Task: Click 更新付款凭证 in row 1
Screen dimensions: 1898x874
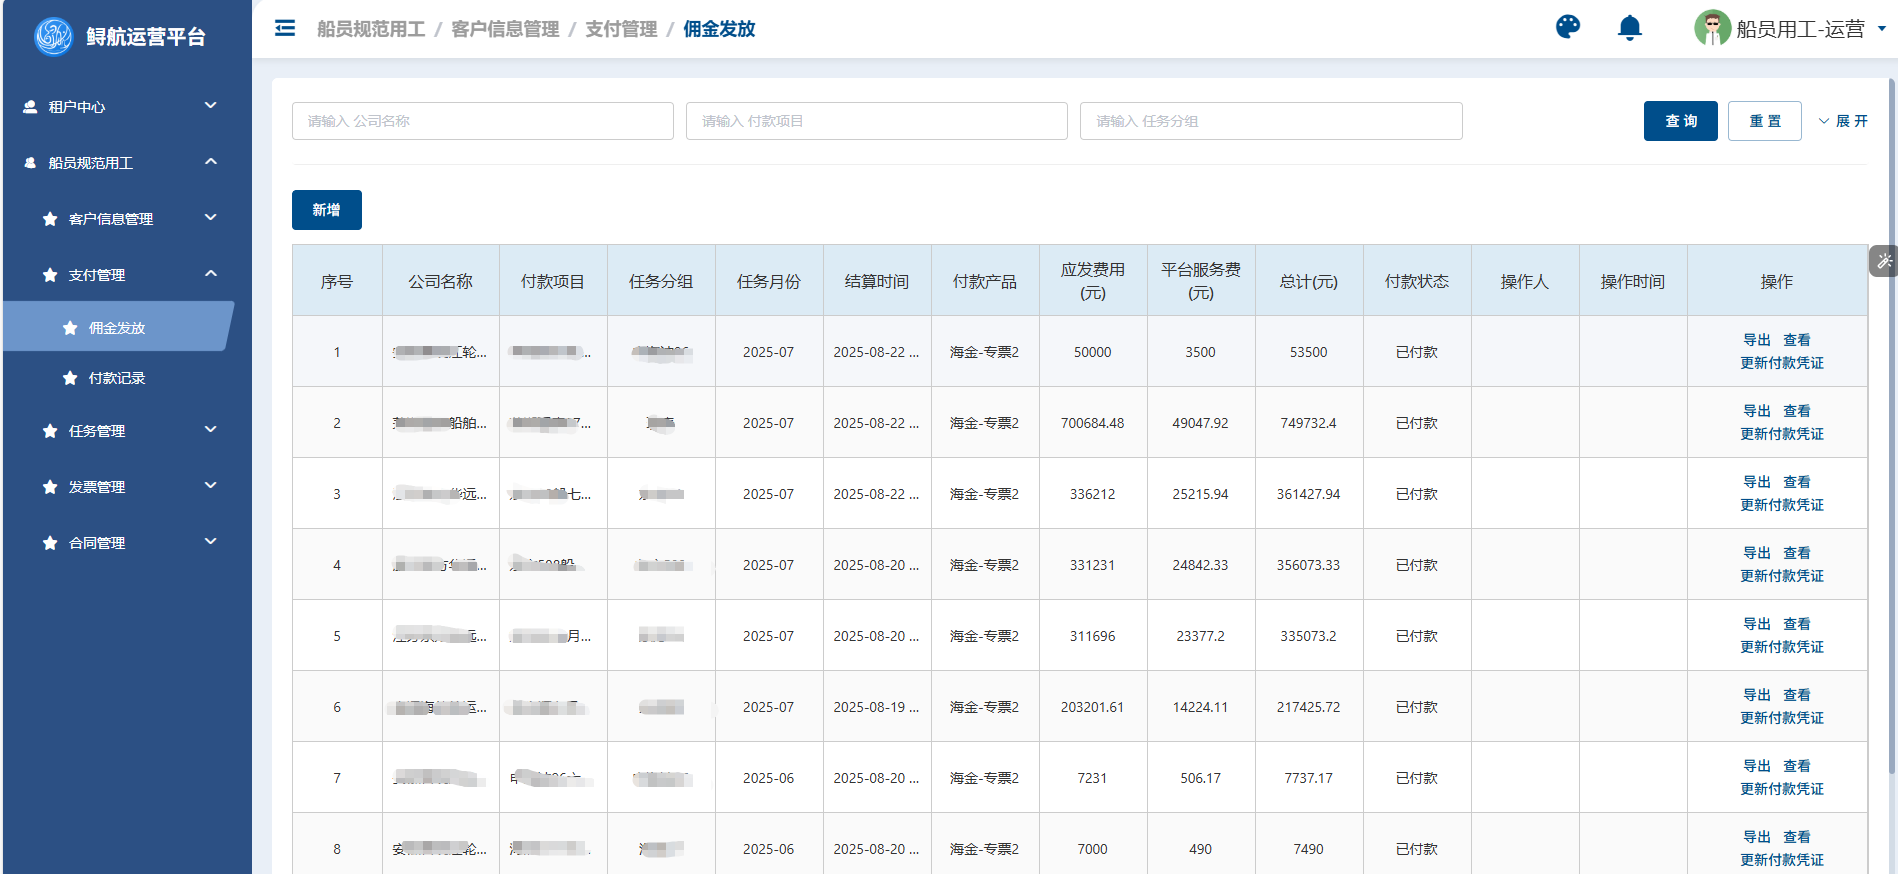Action: [1781, 363]
